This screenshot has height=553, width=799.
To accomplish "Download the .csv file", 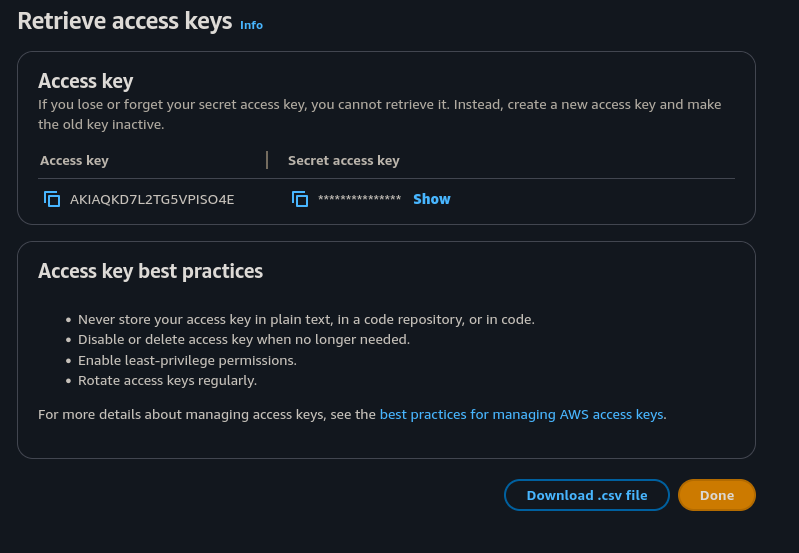I will coord(587,495).
